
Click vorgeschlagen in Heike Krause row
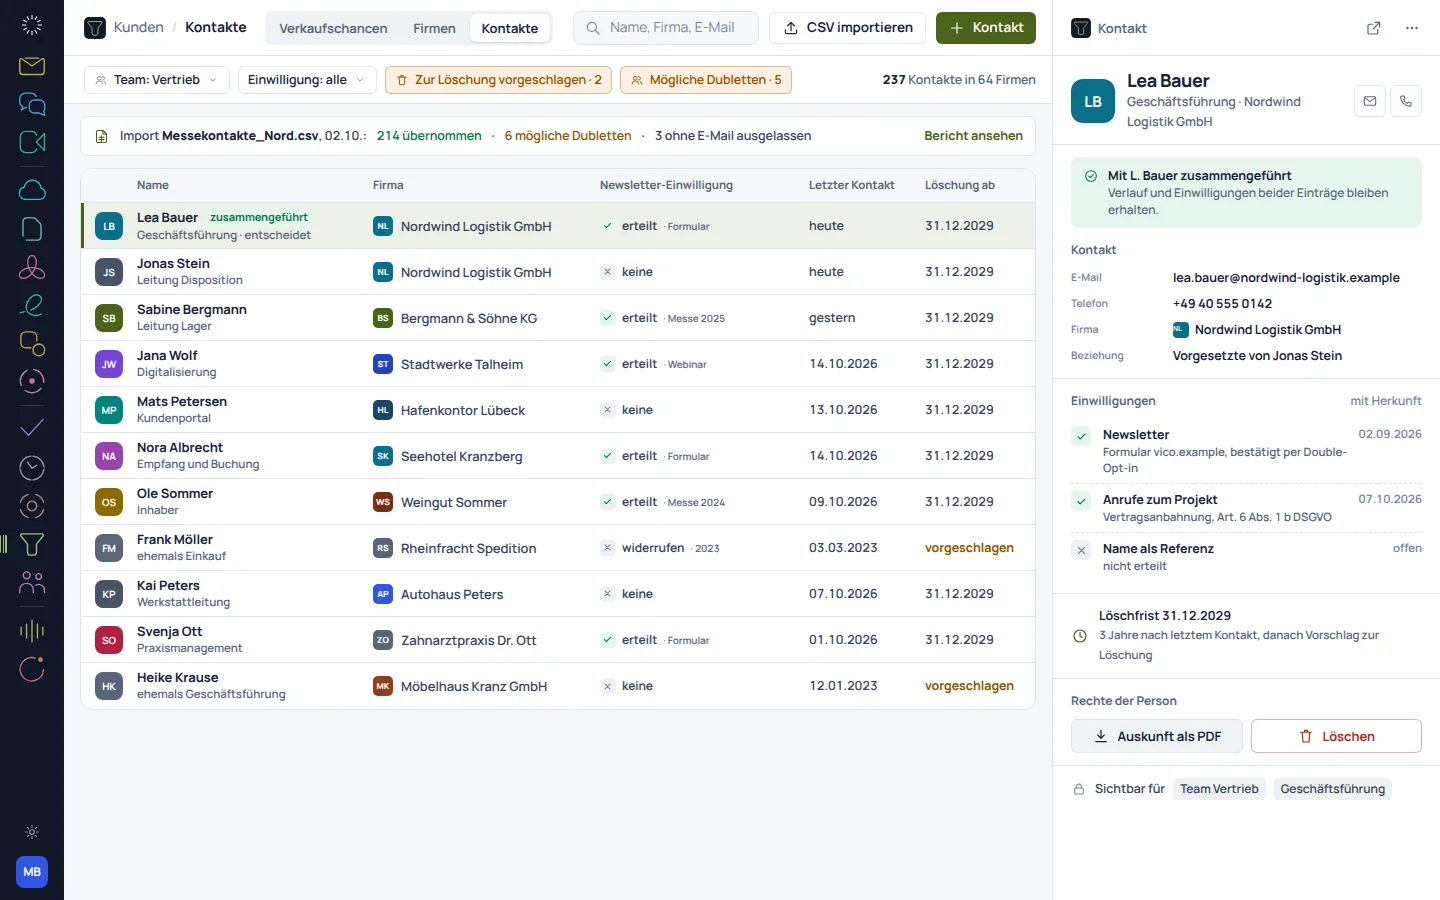click(969, 686)
